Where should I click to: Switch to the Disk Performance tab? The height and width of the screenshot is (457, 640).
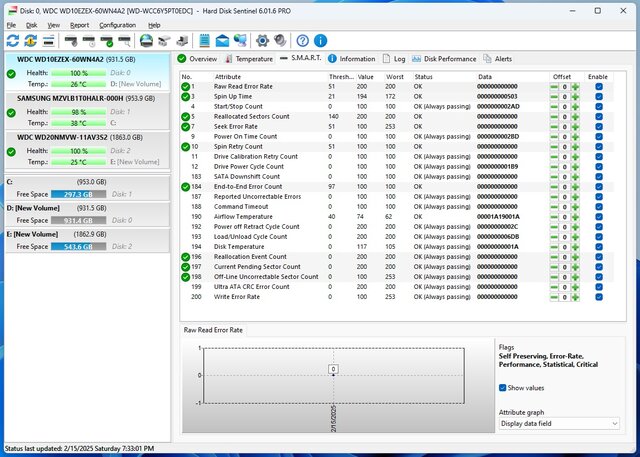pyautogui.click(x=444, y=59)
